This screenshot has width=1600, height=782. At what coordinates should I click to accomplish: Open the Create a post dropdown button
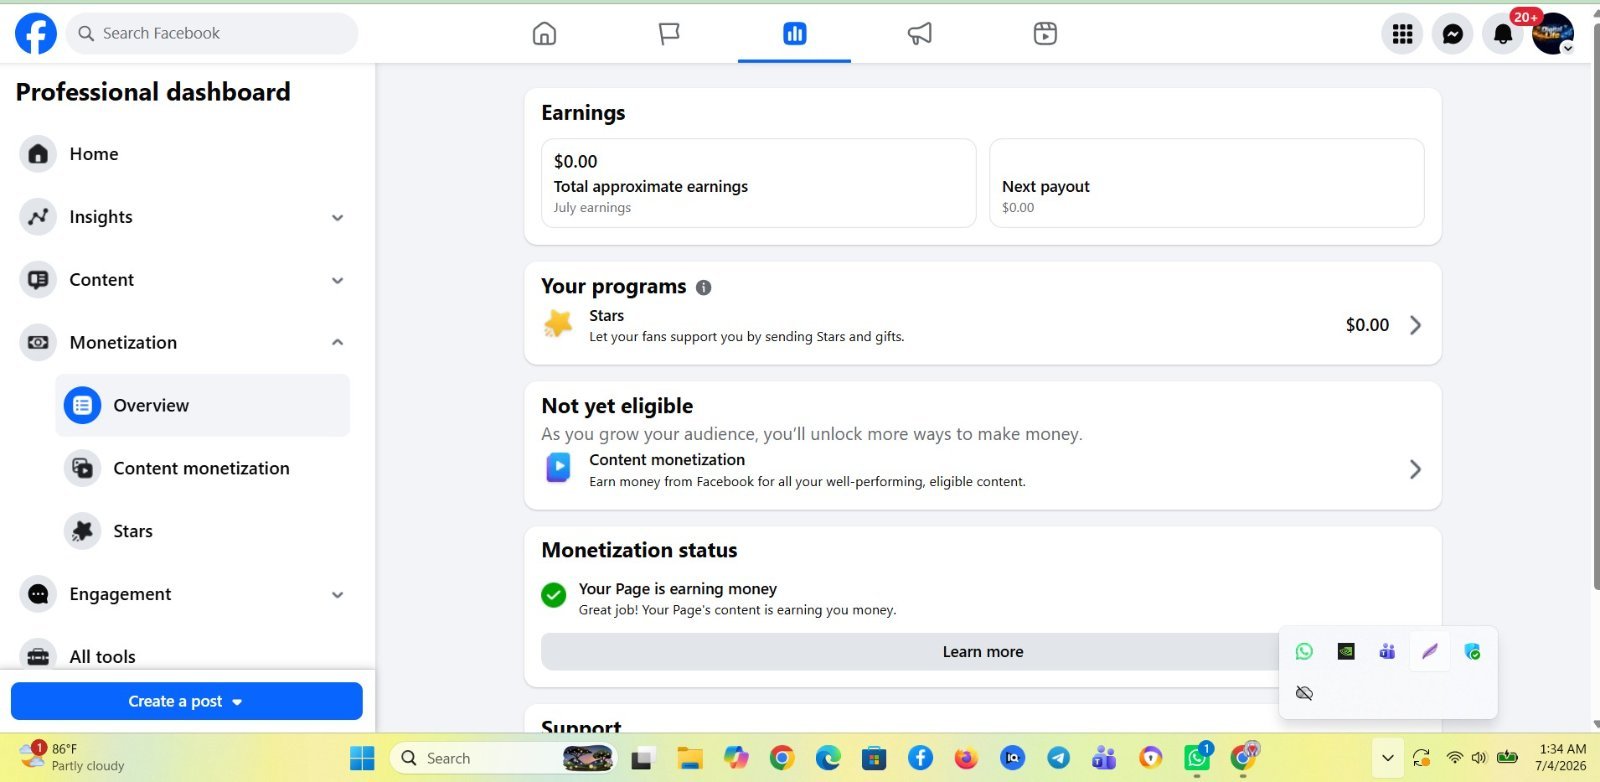(x=187, y=701)
